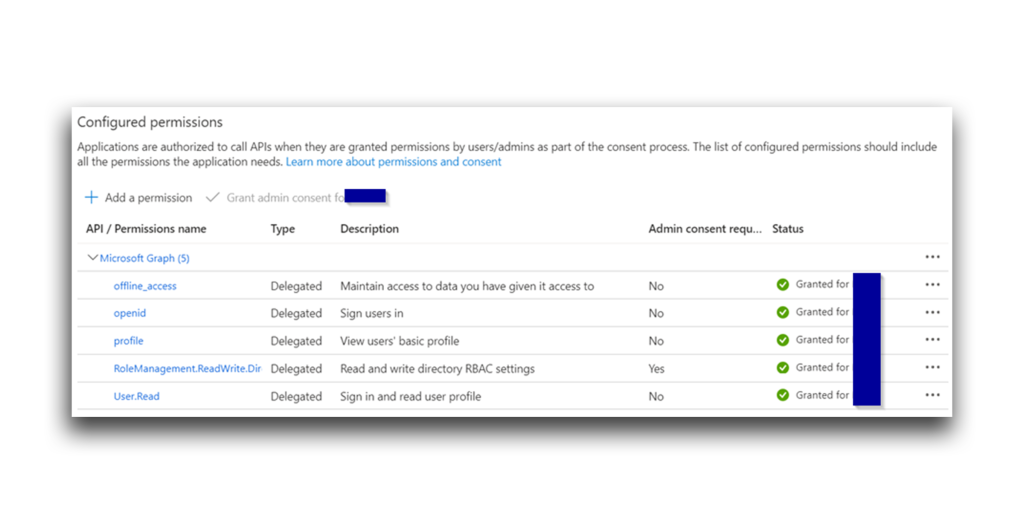Click 'No' admin consent in offline_access row

tap(656, 286)
